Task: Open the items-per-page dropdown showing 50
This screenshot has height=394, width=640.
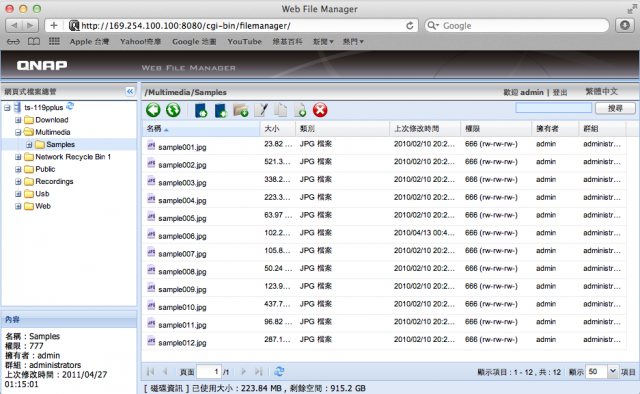Action: tap(612, 372)
